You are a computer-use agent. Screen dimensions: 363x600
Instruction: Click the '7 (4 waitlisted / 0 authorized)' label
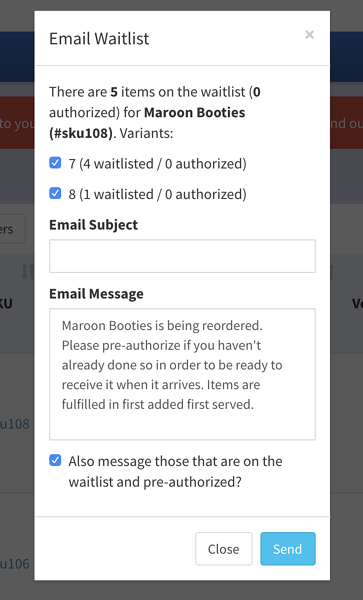[x=157, y=164]
